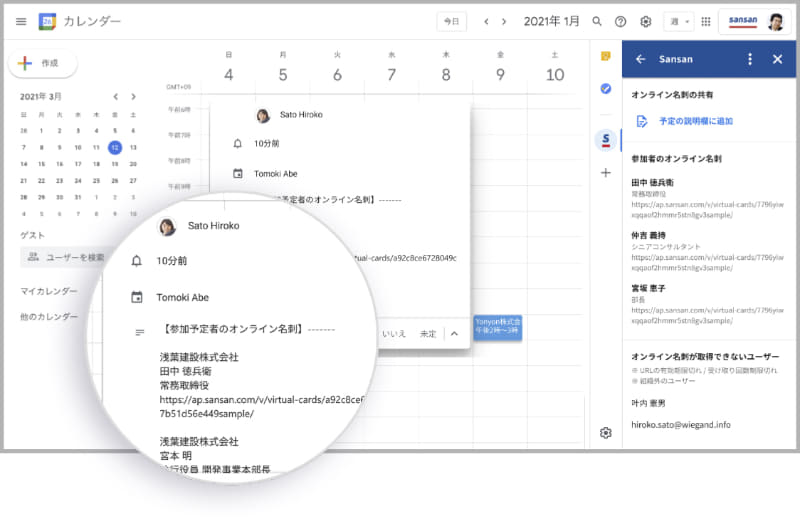The width and height of the screenshot is (800, 519).
Task: Select Saturday 10 column header
Action: click(x=555, y=68)
